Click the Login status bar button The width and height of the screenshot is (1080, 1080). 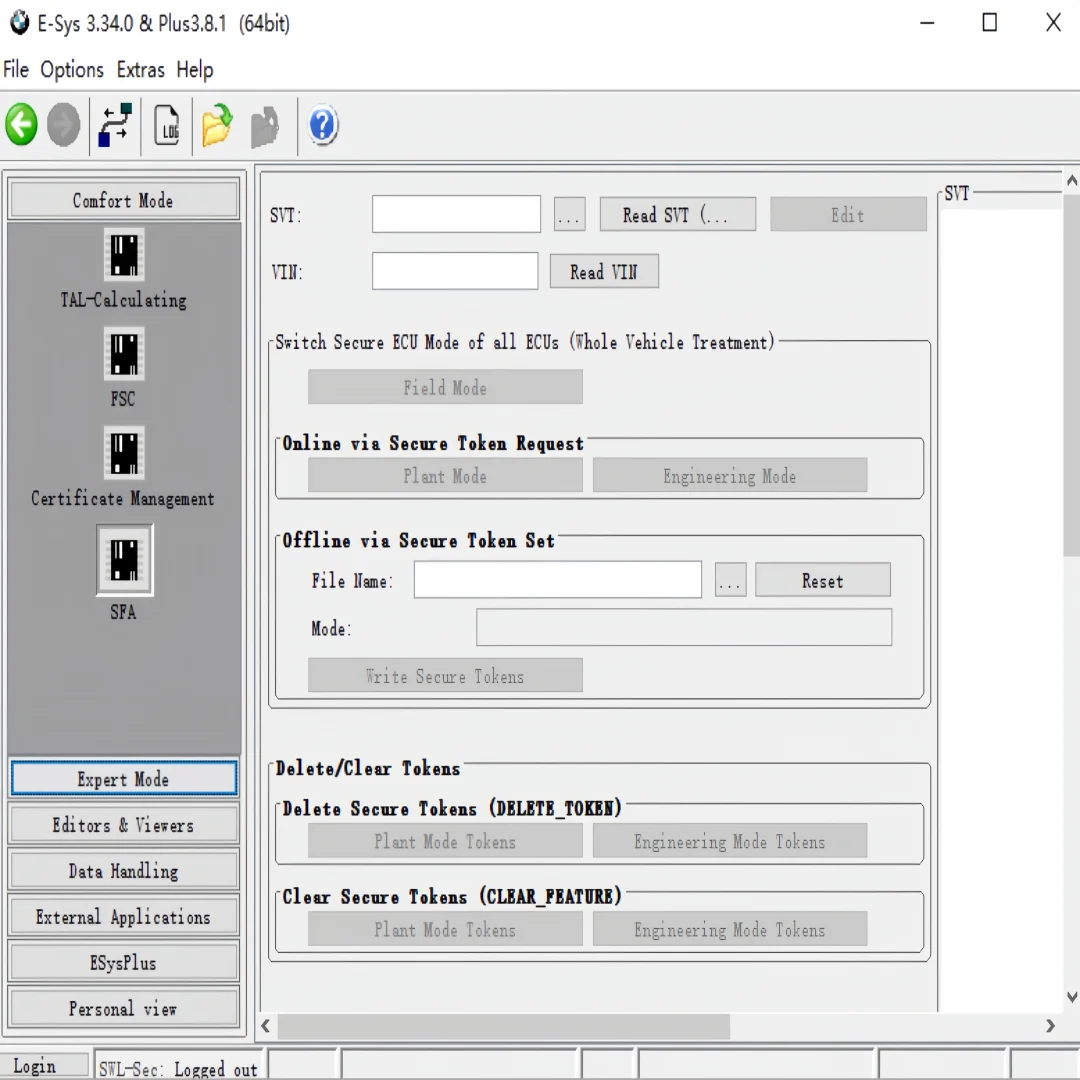(44, 1066)
